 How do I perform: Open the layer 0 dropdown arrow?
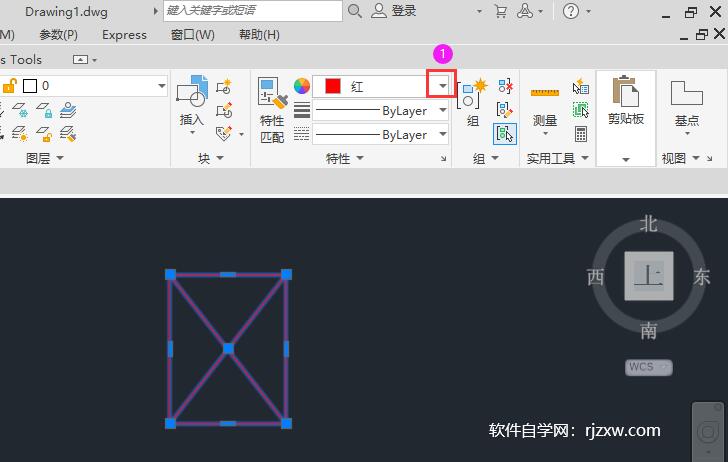(x=162, y=86)
